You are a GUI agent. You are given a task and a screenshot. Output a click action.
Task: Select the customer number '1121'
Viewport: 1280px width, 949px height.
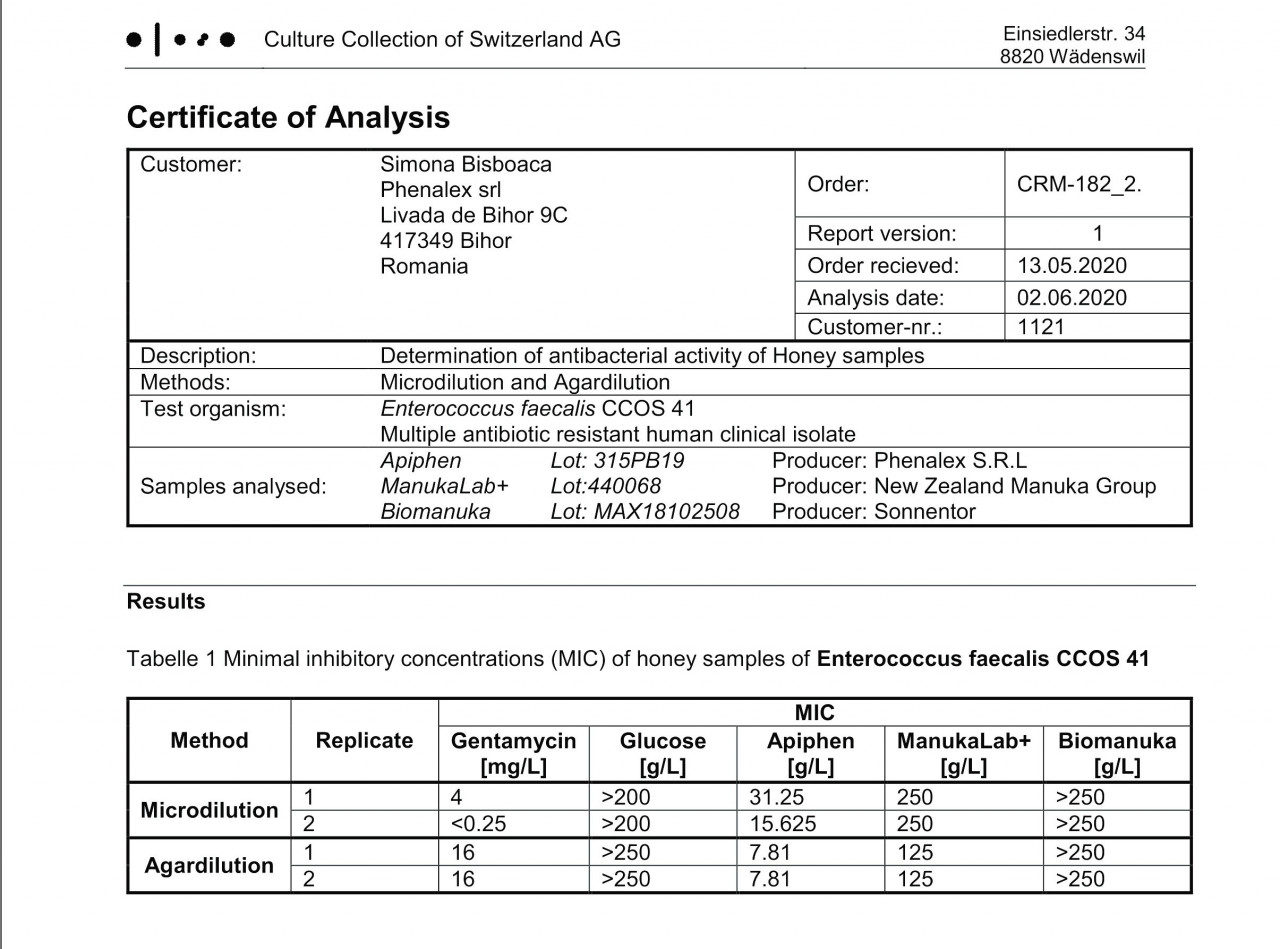[1041, 327]
